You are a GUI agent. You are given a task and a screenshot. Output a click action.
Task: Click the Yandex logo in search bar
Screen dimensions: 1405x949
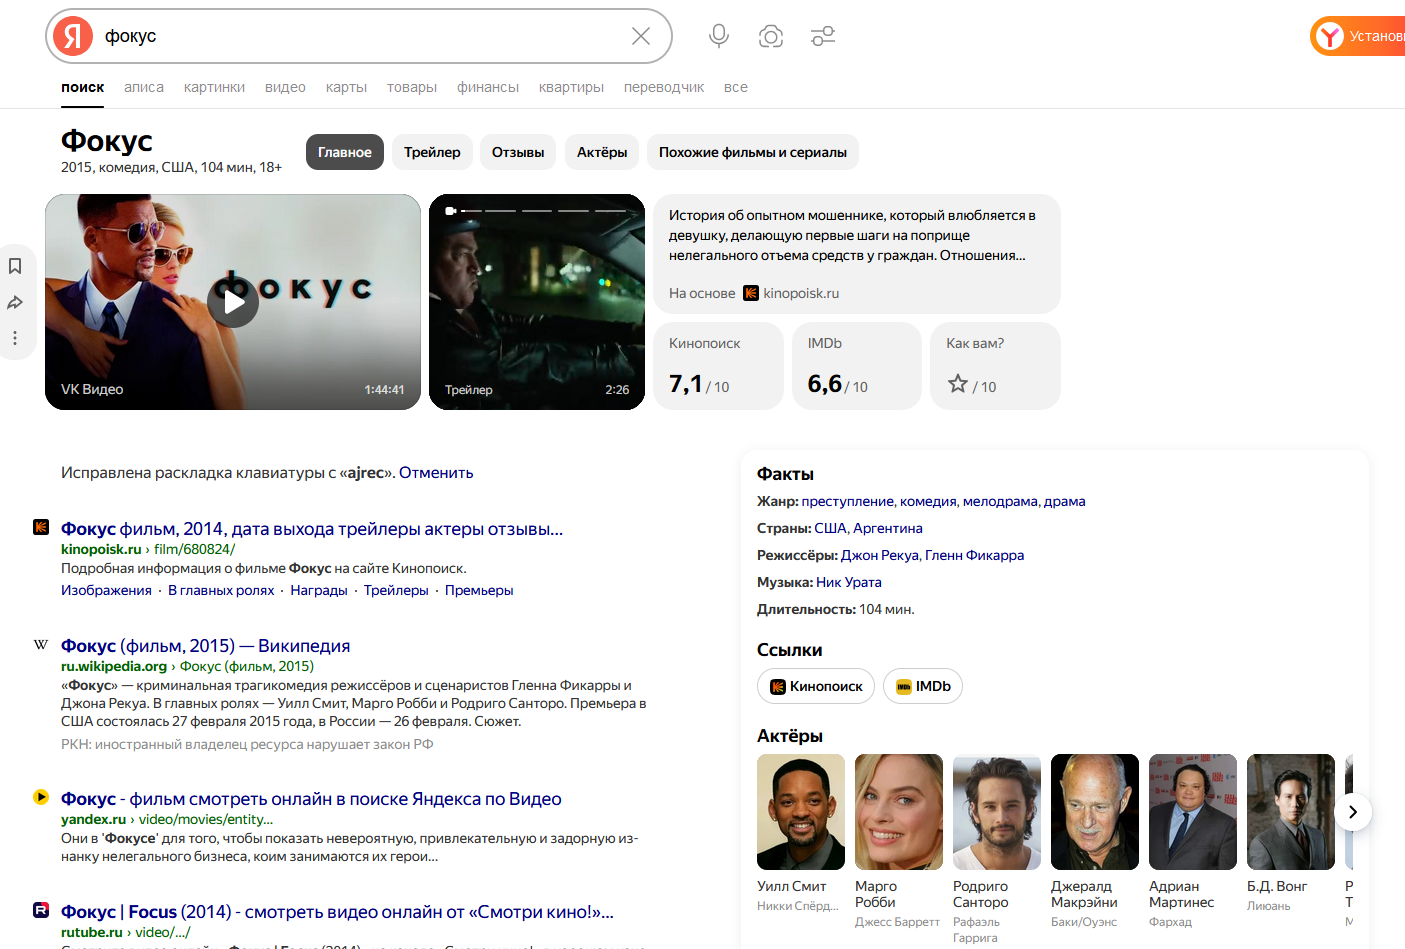pyautogui.click(x=73, y=36)
